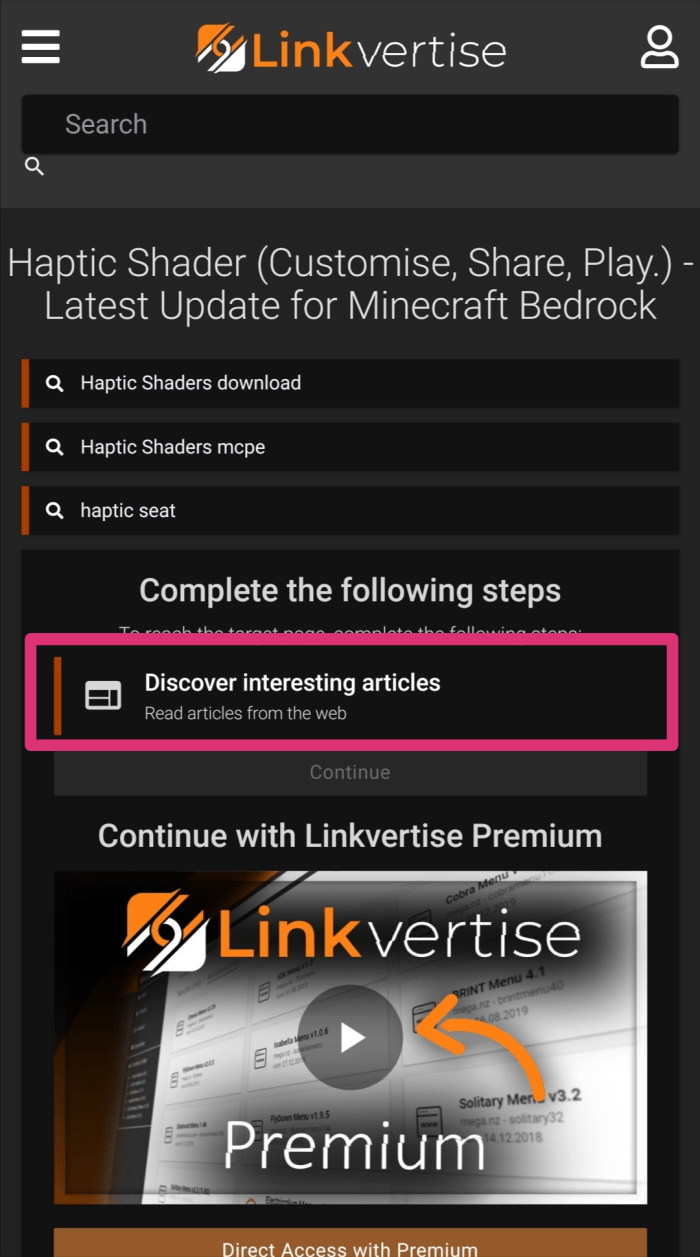Select the haptic seat search suggestion

pyautogui.click(x=350, y=511)
